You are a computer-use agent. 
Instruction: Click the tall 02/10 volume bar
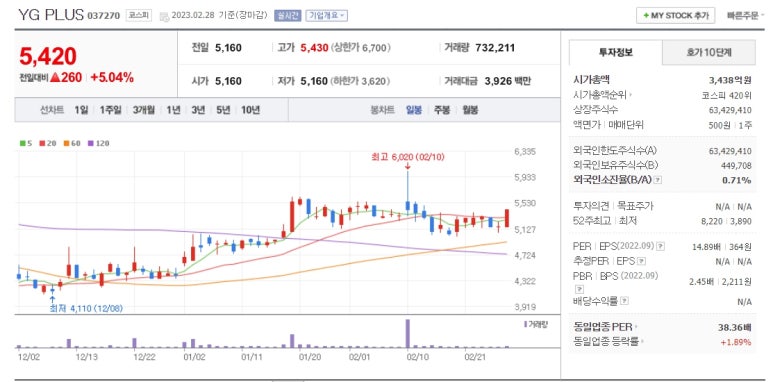click(x=408, y=334)
